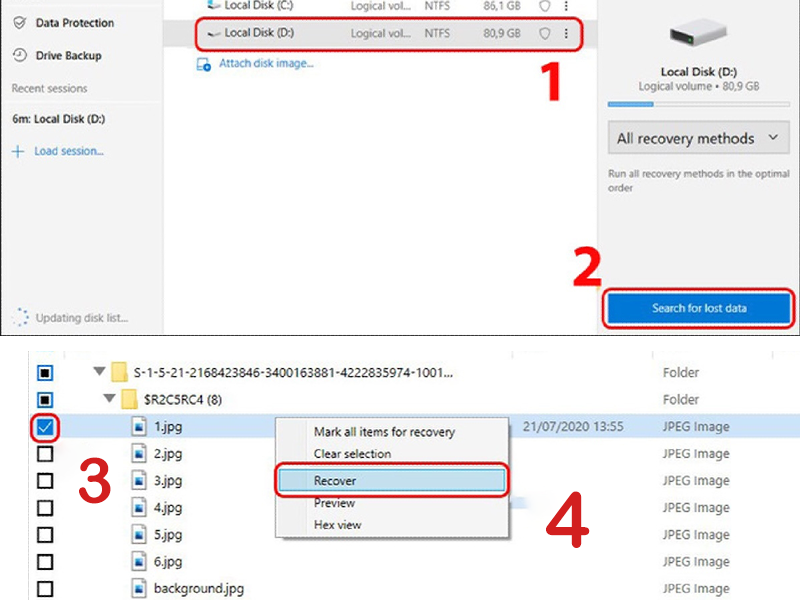Click the Data Protection shield icon in sidebar
Image resolution: width=800 pixels, height=600 pixels.
19,23
